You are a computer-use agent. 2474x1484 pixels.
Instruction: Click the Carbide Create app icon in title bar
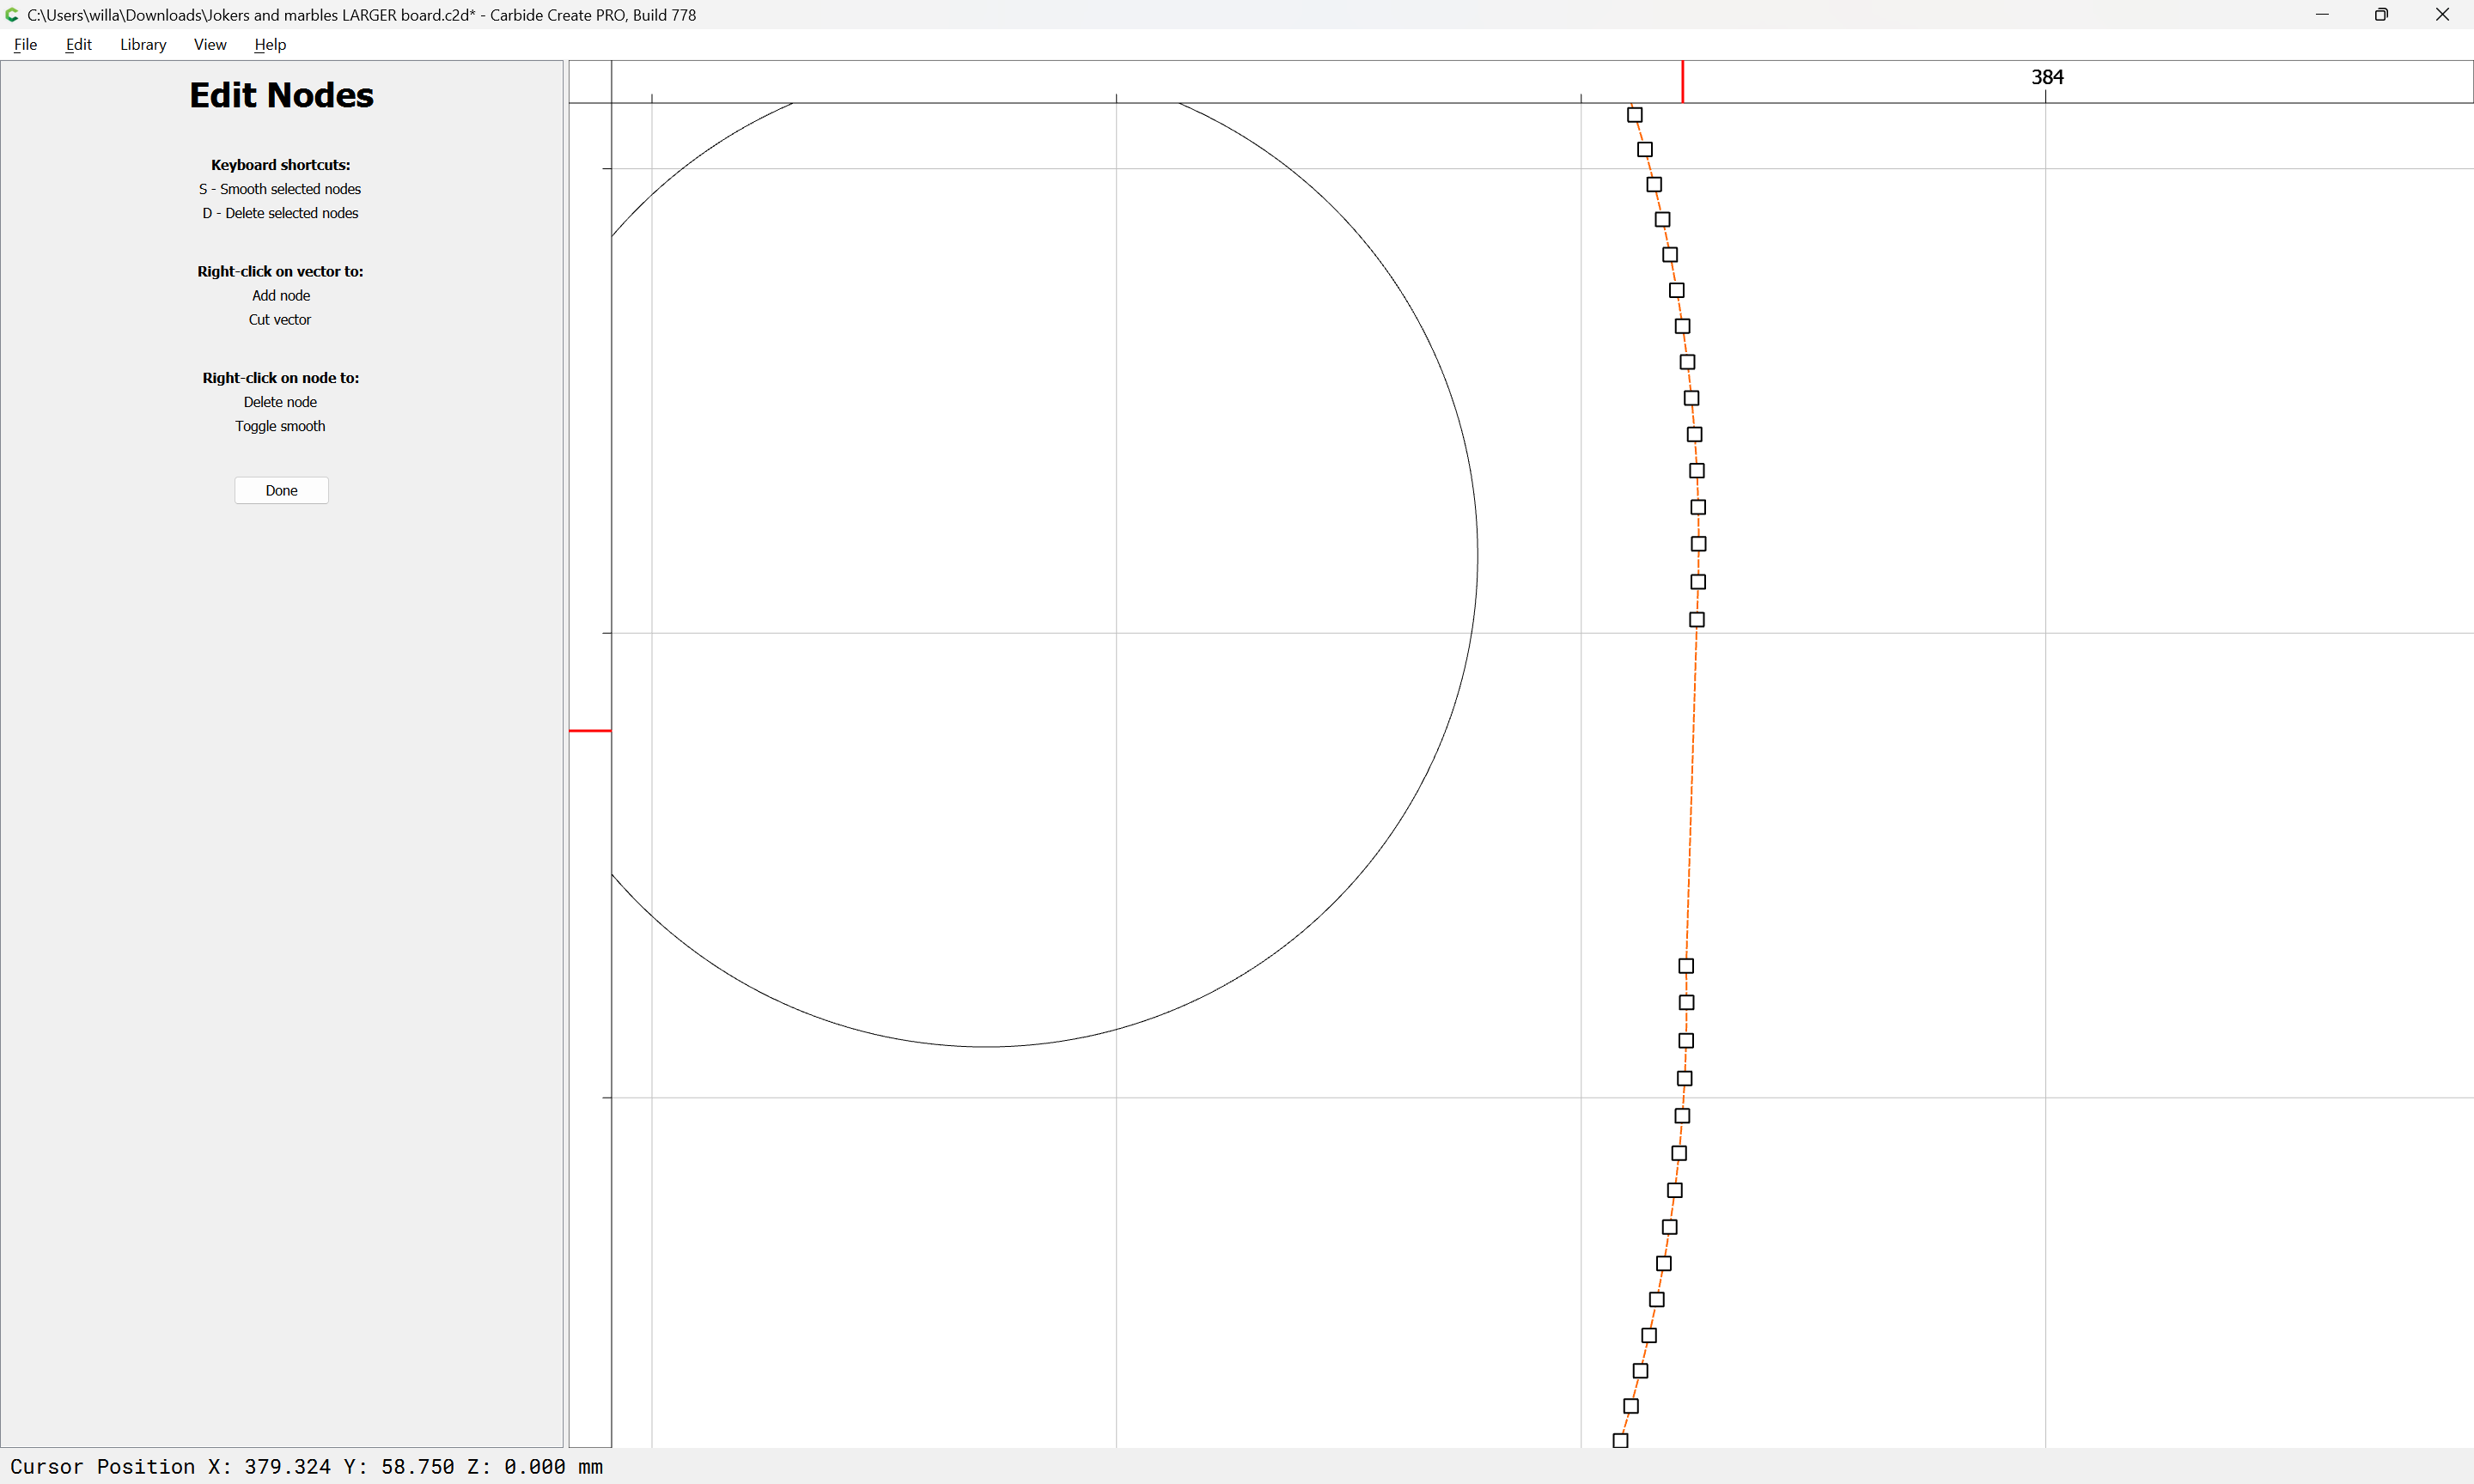[x=12, y=15]
